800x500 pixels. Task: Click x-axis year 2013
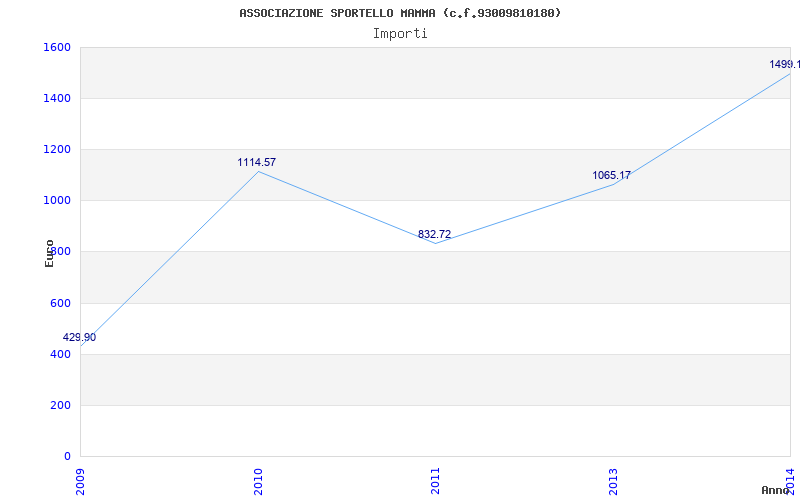pos(613,481)
